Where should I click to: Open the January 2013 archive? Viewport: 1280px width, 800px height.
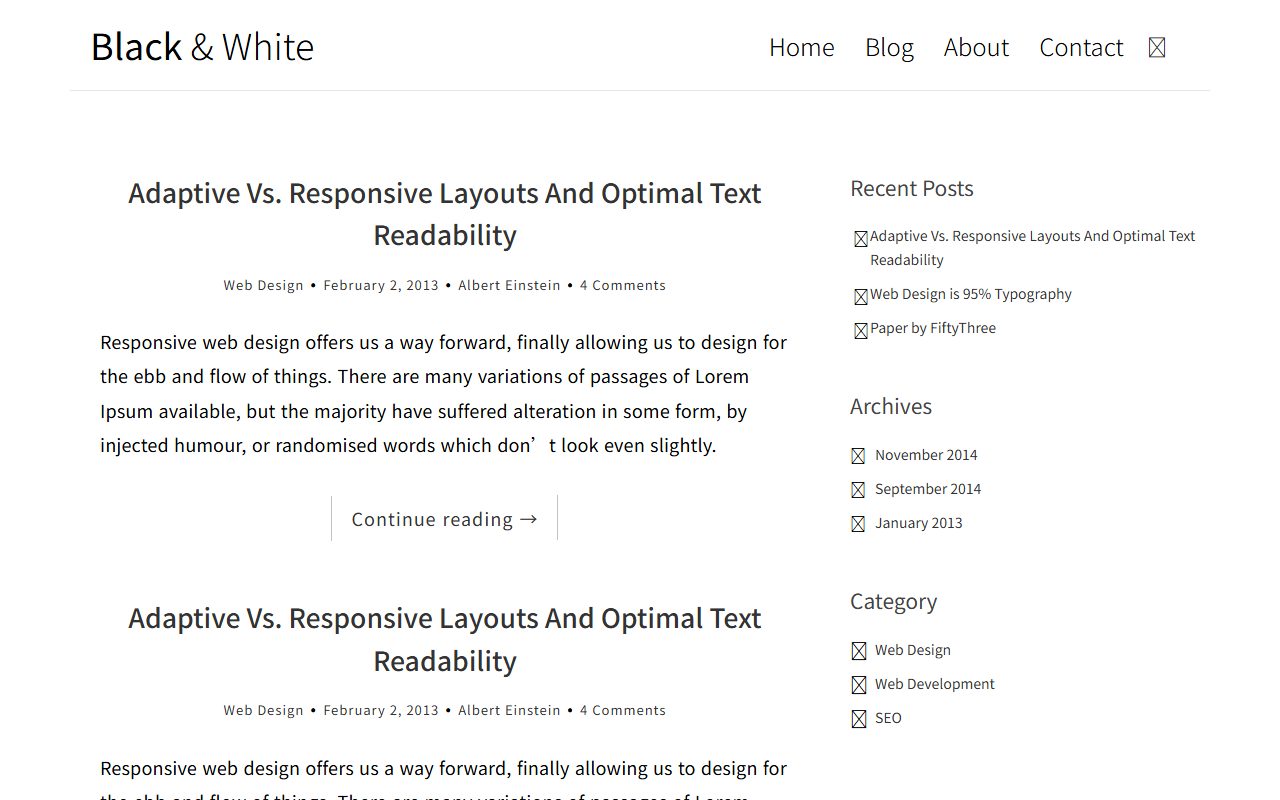pyautogui.click(x=919, y=523)
